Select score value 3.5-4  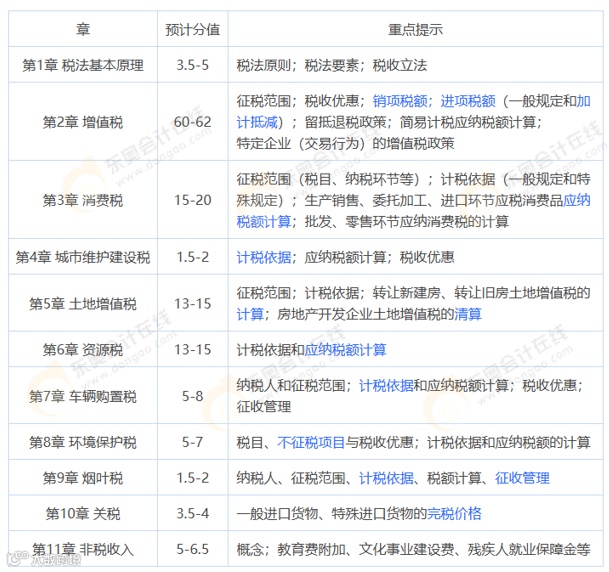click(x=193, y=514)
